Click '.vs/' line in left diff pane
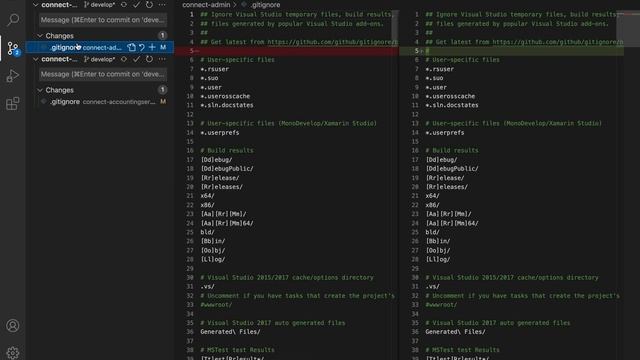 click(207, 287)
